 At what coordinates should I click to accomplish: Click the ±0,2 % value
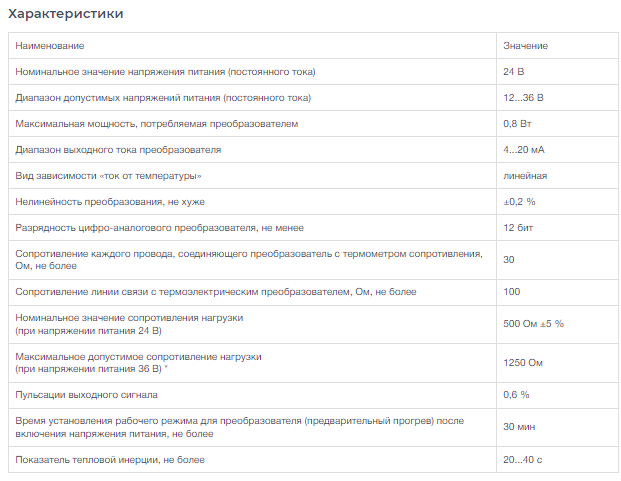(519, 202)
